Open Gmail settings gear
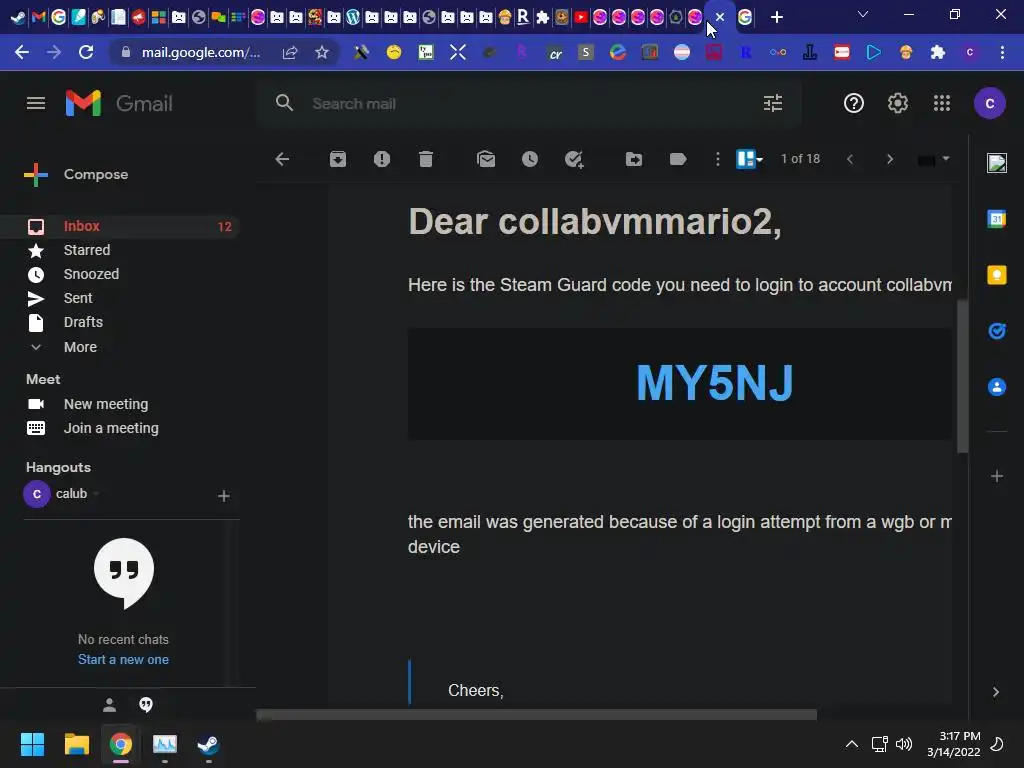This screenshot has width=1024, height=768. [898, 103]
